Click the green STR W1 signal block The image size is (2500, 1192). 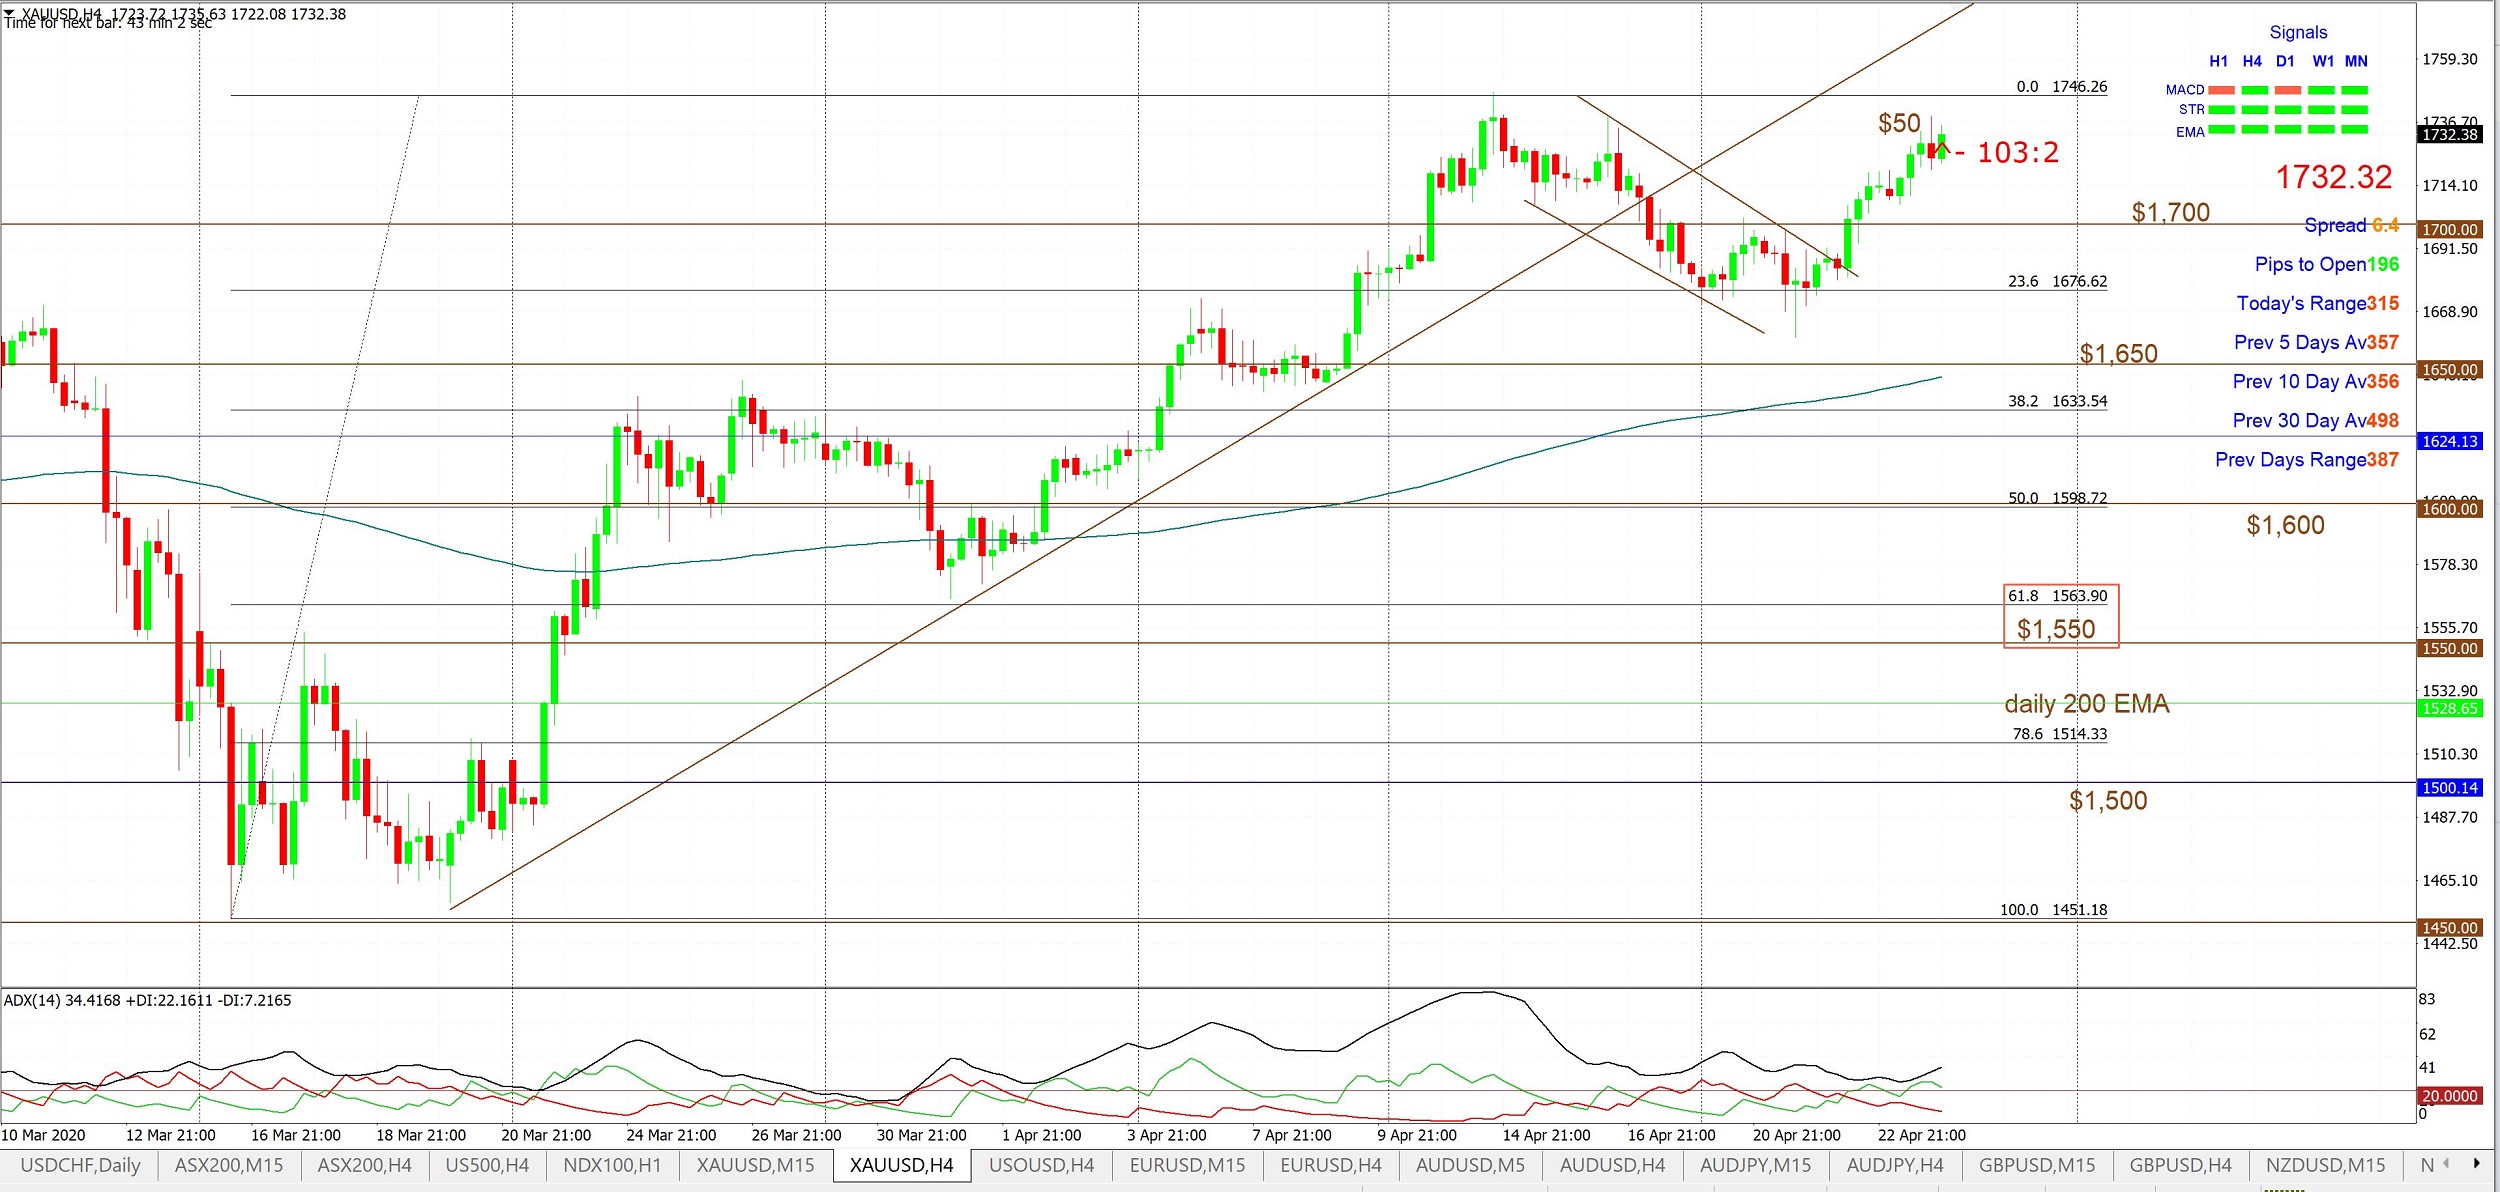(2321, 110)
